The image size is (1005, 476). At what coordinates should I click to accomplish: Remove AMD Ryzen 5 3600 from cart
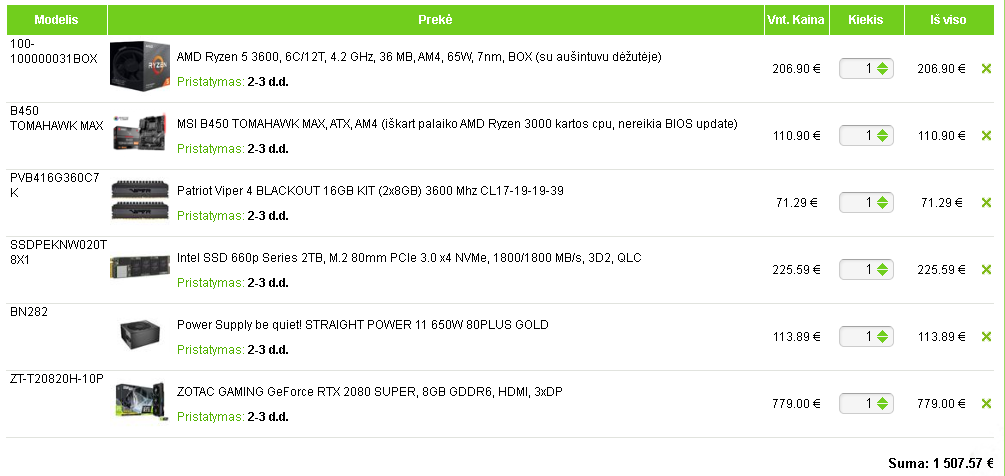click(986, 69)
